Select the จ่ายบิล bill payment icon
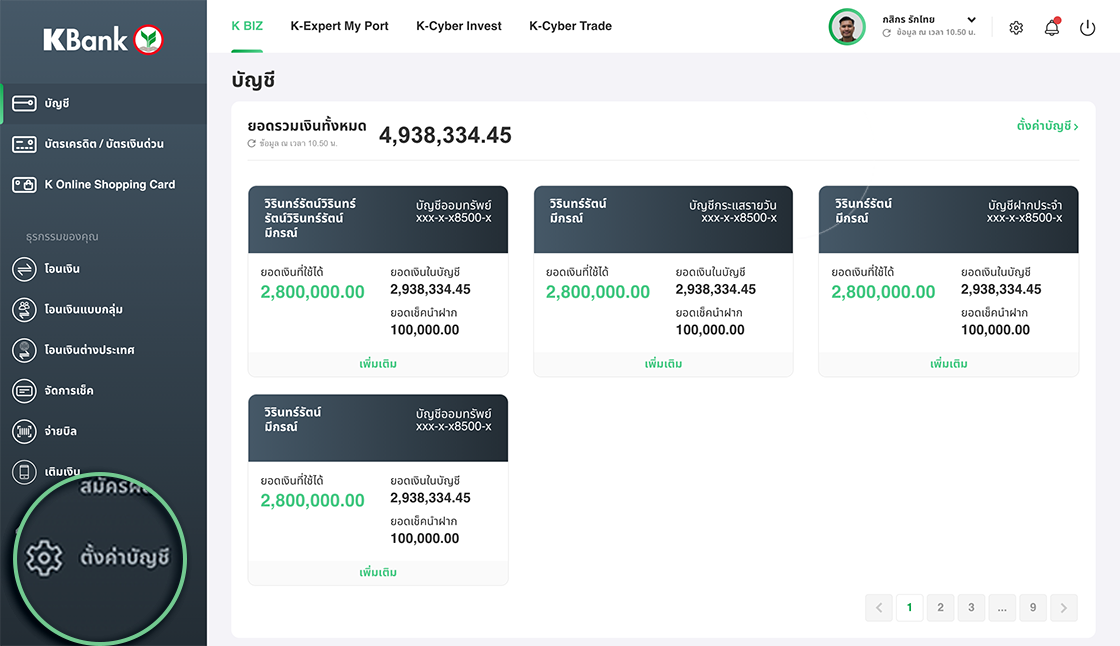 (x=25, y=431)
